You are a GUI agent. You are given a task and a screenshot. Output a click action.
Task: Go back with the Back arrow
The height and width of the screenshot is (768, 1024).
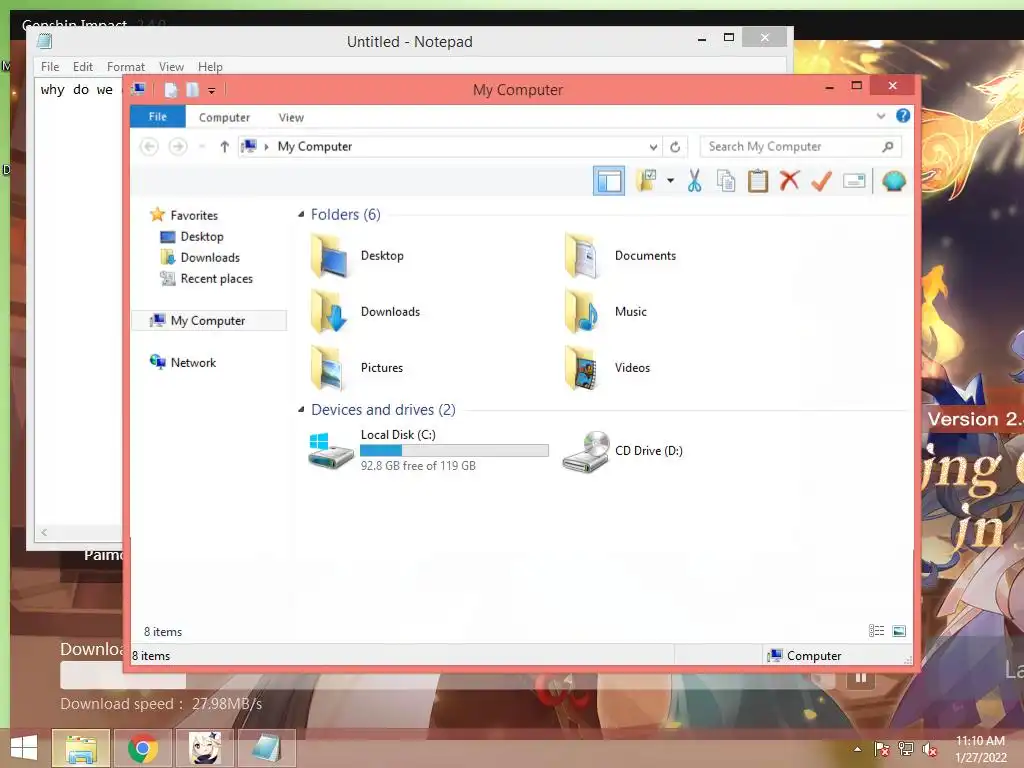[x=149, y=146]
